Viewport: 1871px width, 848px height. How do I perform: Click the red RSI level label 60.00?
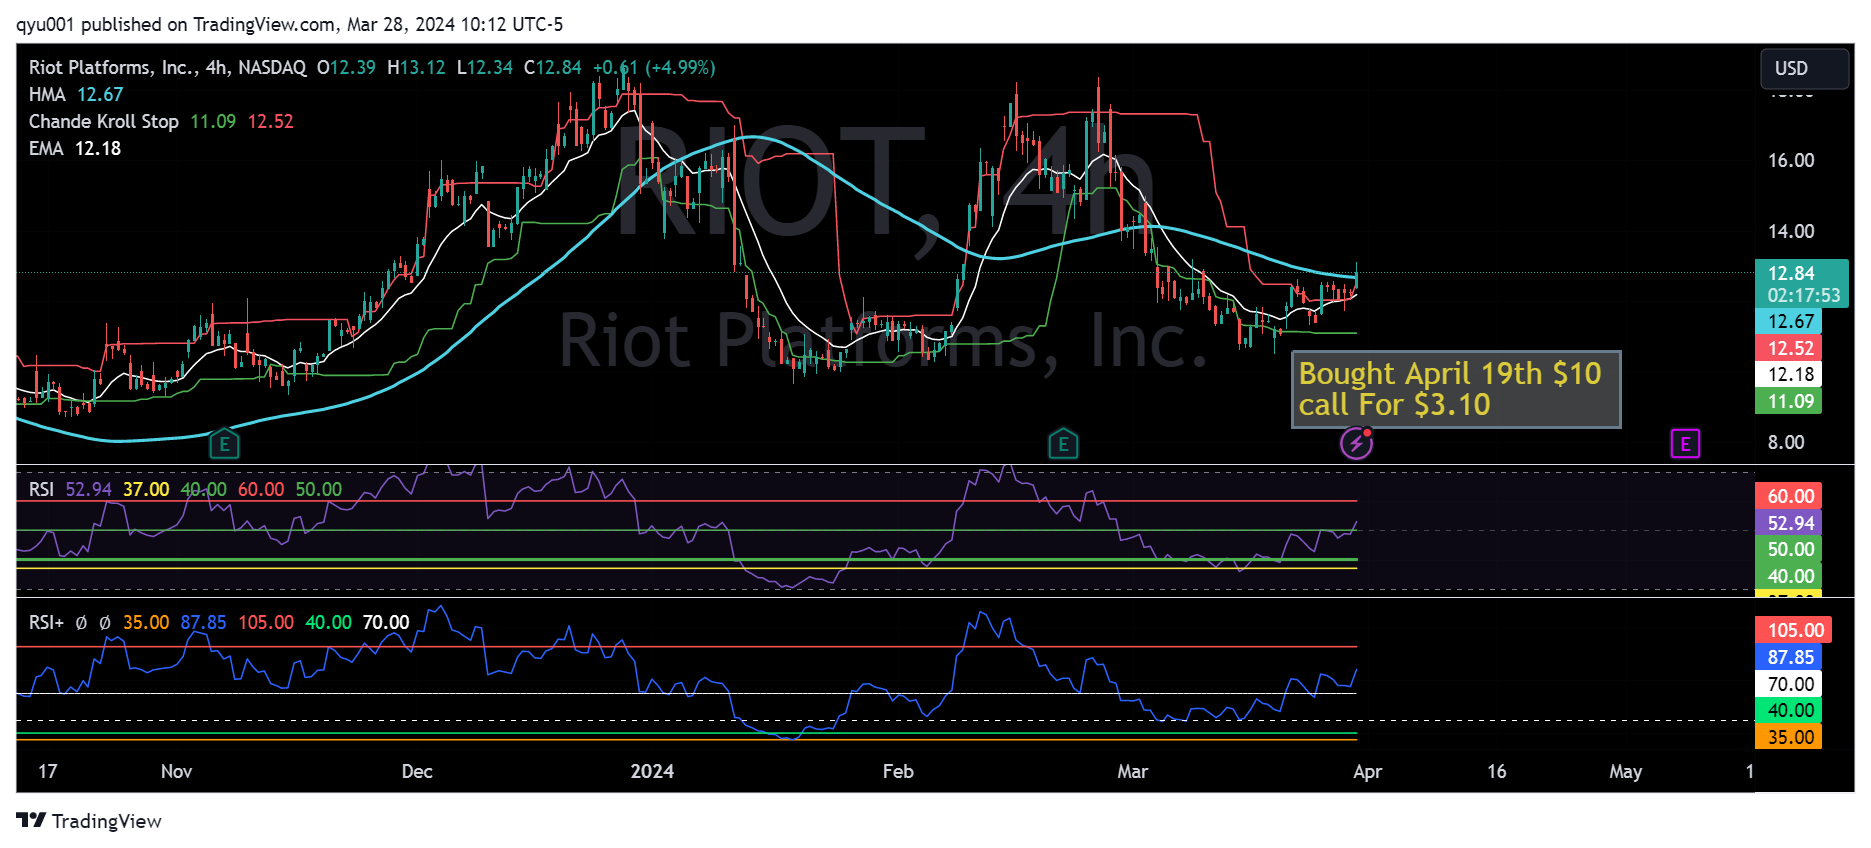(1789, 496)
